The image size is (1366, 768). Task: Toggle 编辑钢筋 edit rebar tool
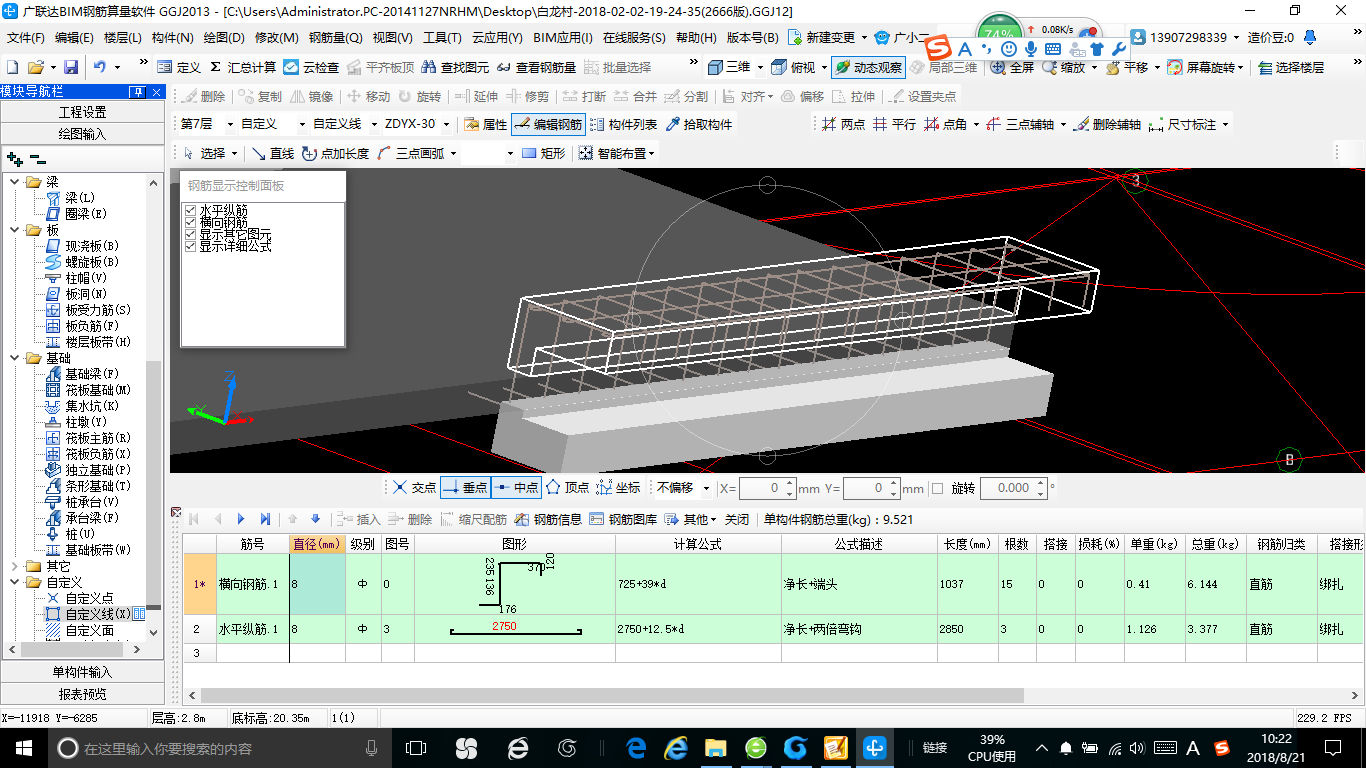point(547,124)
